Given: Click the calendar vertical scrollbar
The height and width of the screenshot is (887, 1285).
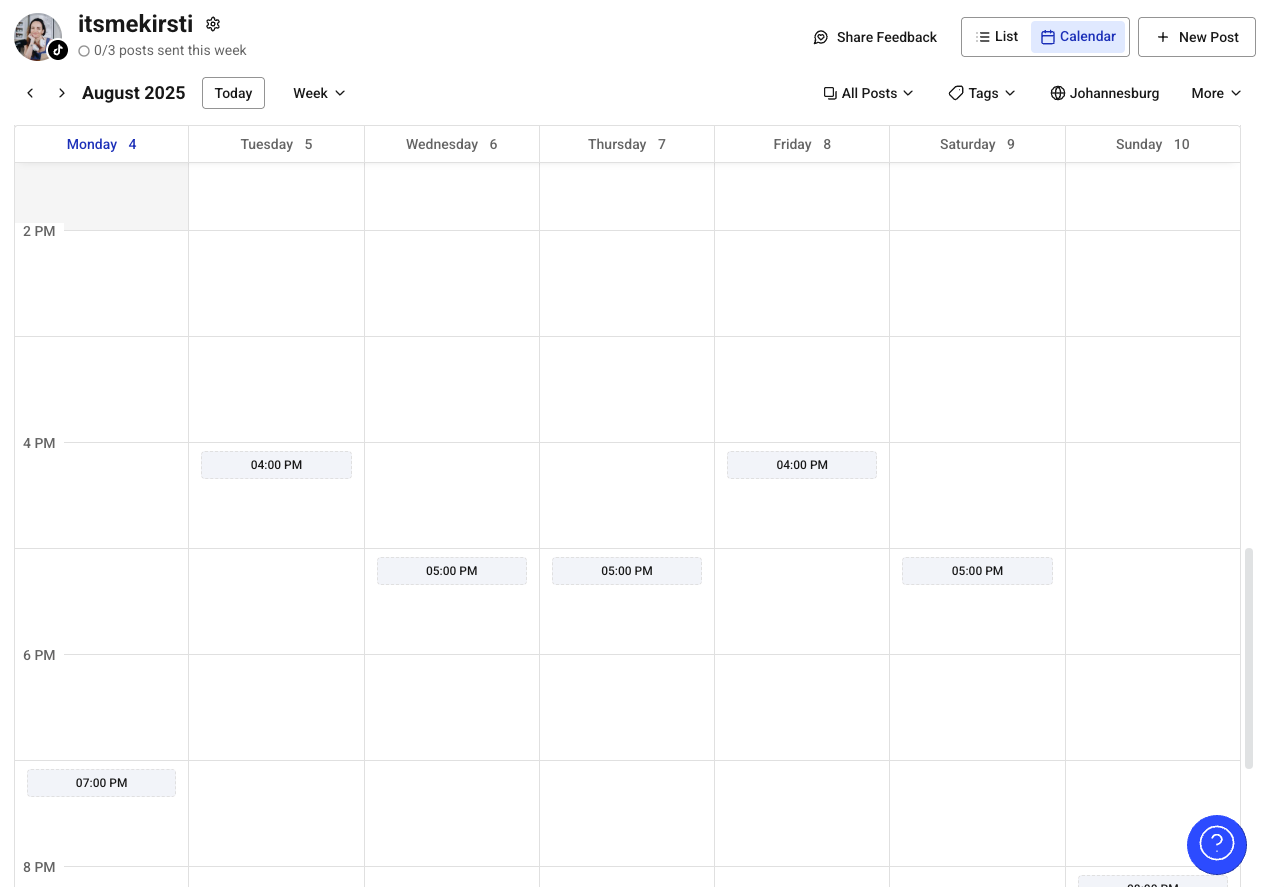Looking at the screenshot, I should point(1248,657).
